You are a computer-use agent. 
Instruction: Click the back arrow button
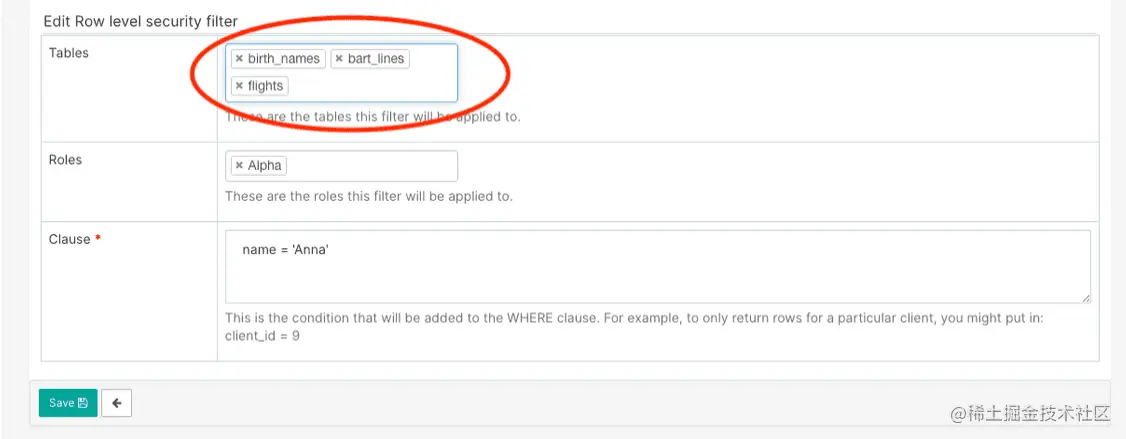[116, 403]
